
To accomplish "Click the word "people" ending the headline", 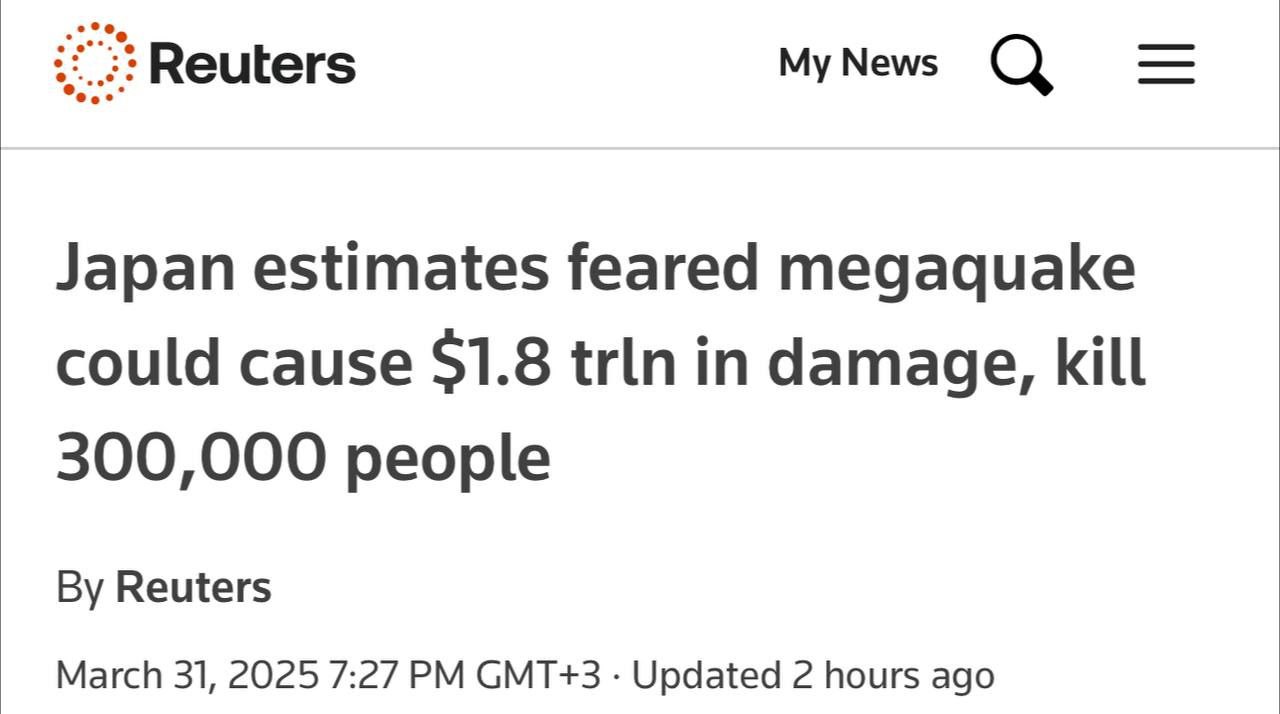I will coord(448,458).
